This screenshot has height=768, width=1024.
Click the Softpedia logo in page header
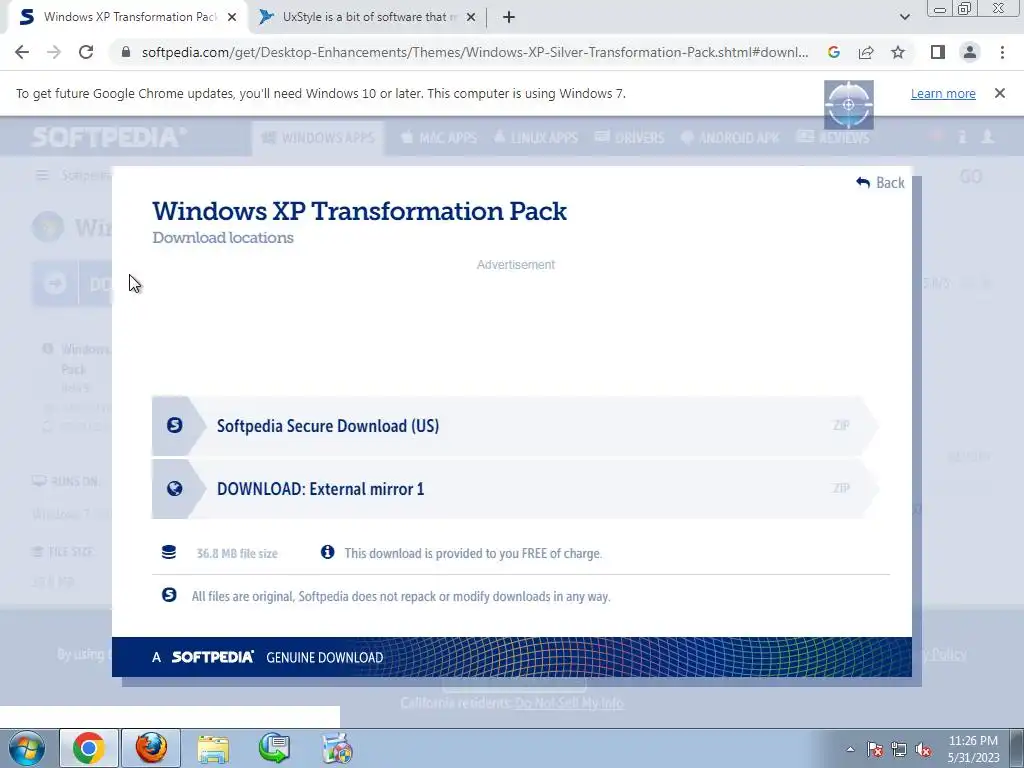(x=108, y=137)
